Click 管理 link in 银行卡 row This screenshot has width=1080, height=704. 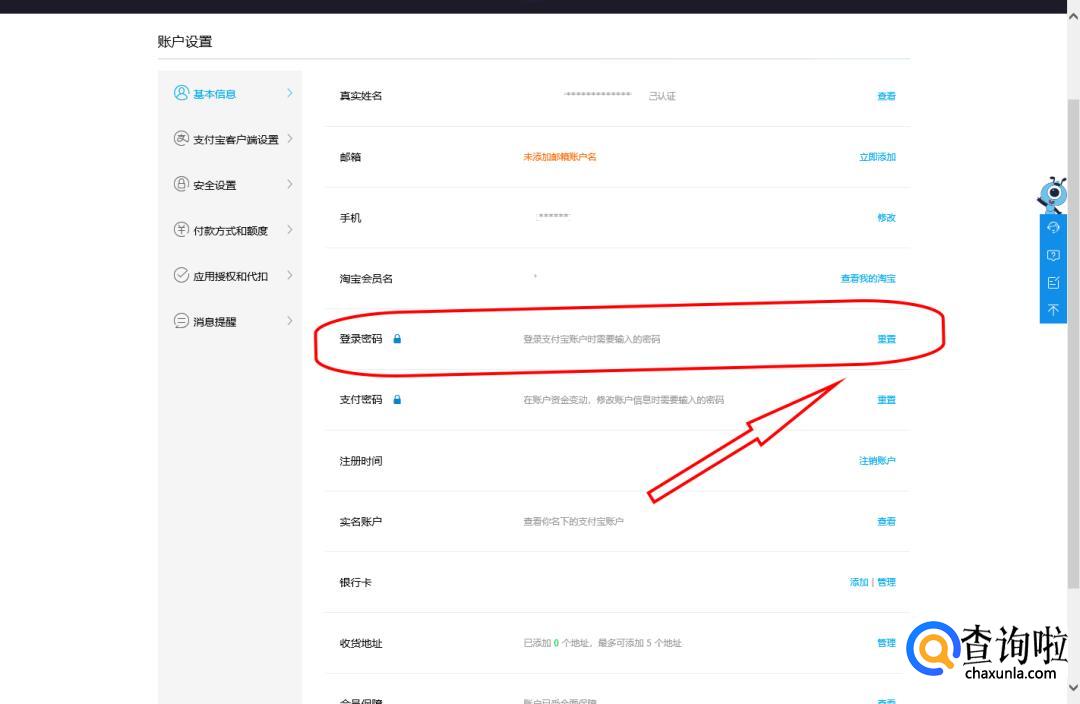pos(886,582)
